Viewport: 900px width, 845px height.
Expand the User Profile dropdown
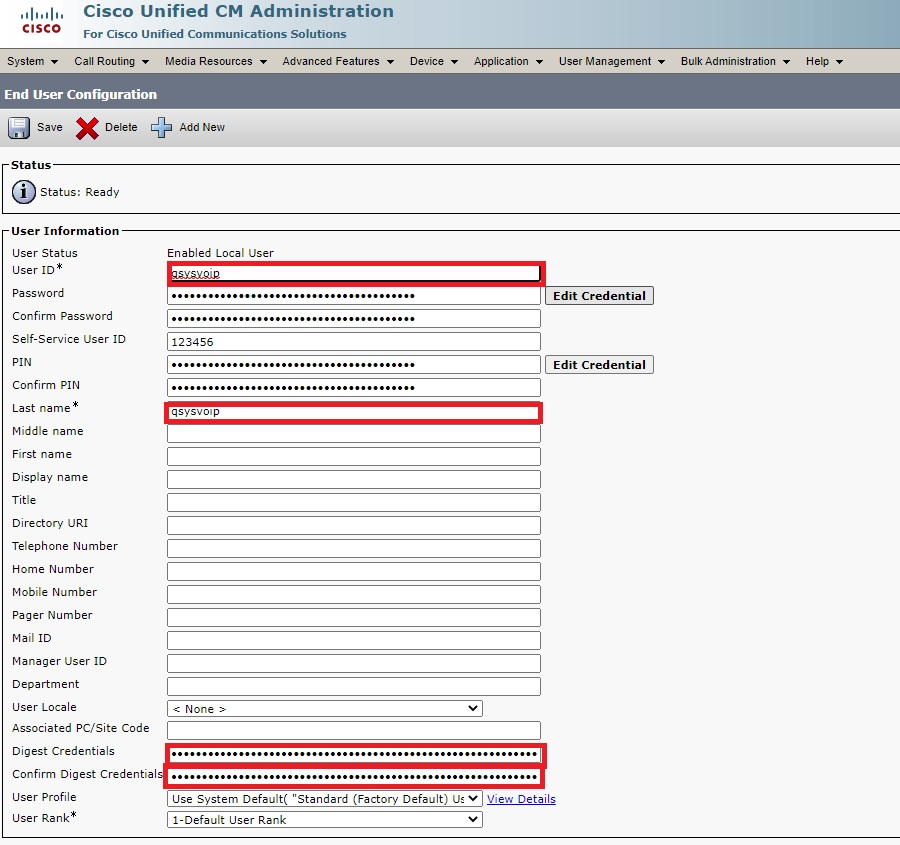pyautogui.click(x=324, y=799)
